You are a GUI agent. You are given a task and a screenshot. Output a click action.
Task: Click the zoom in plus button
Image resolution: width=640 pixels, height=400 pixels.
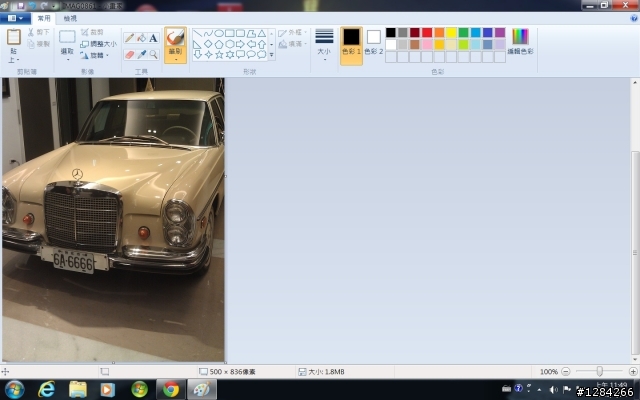pos(633,371)
